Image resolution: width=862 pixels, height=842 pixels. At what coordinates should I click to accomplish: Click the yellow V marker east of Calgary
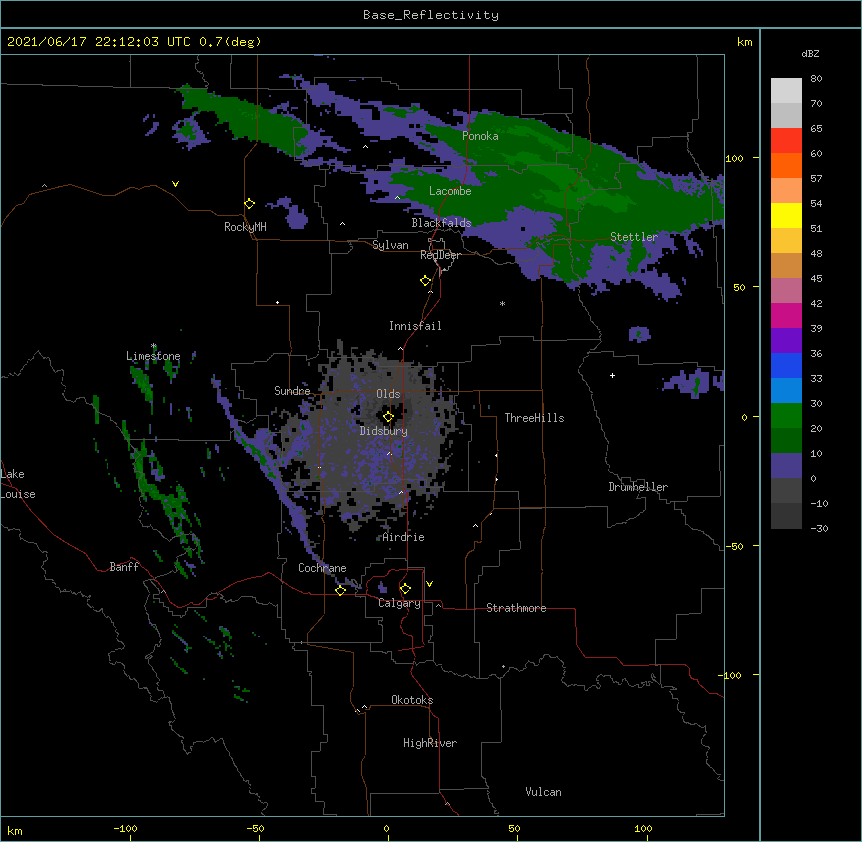429,584
